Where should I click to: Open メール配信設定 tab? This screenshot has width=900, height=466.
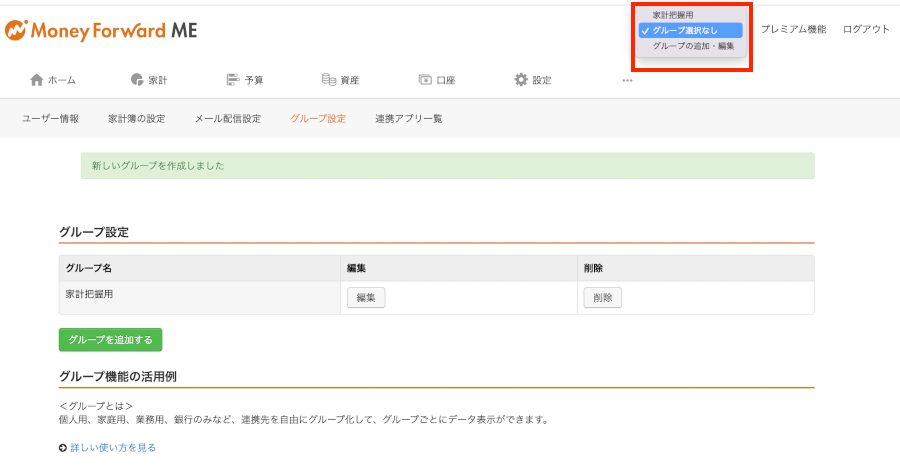(x=228, y=119)
